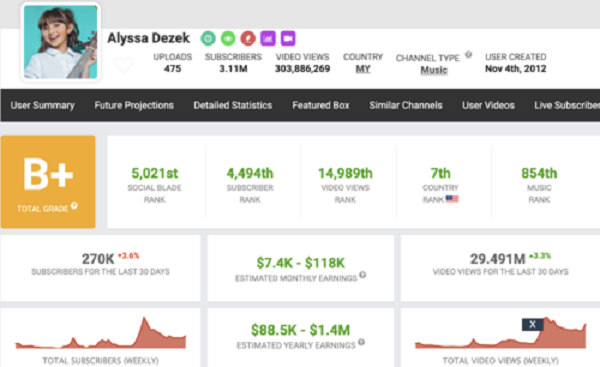This screenshot has height=367, width=600.
Task: Click the 270K subscribers last 30 days figure
Action: click(x=98, y=259)
